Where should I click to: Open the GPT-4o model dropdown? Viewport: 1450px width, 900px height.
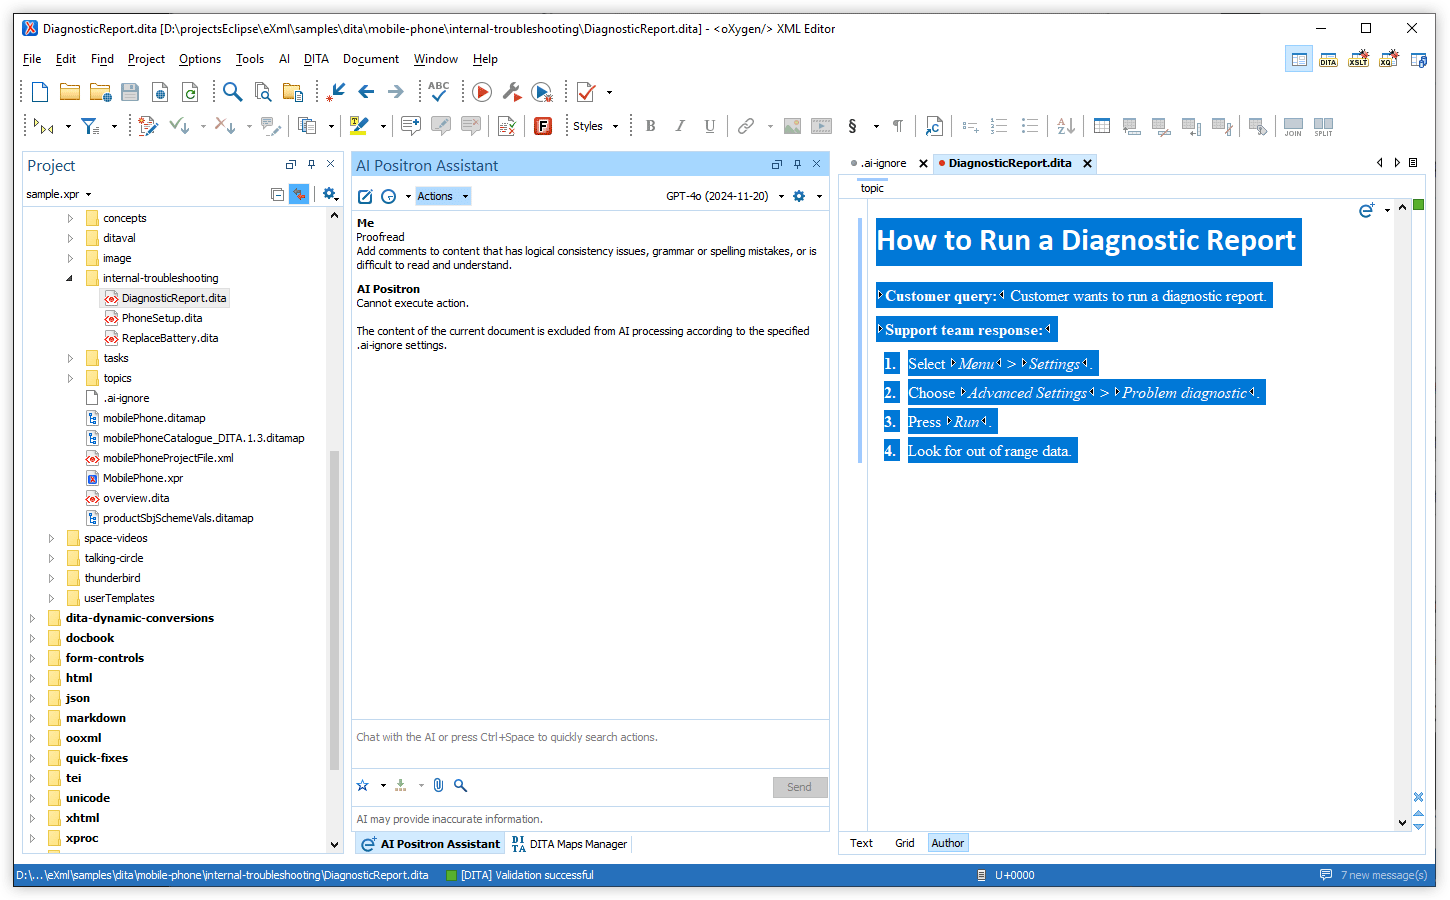(725, 196)
